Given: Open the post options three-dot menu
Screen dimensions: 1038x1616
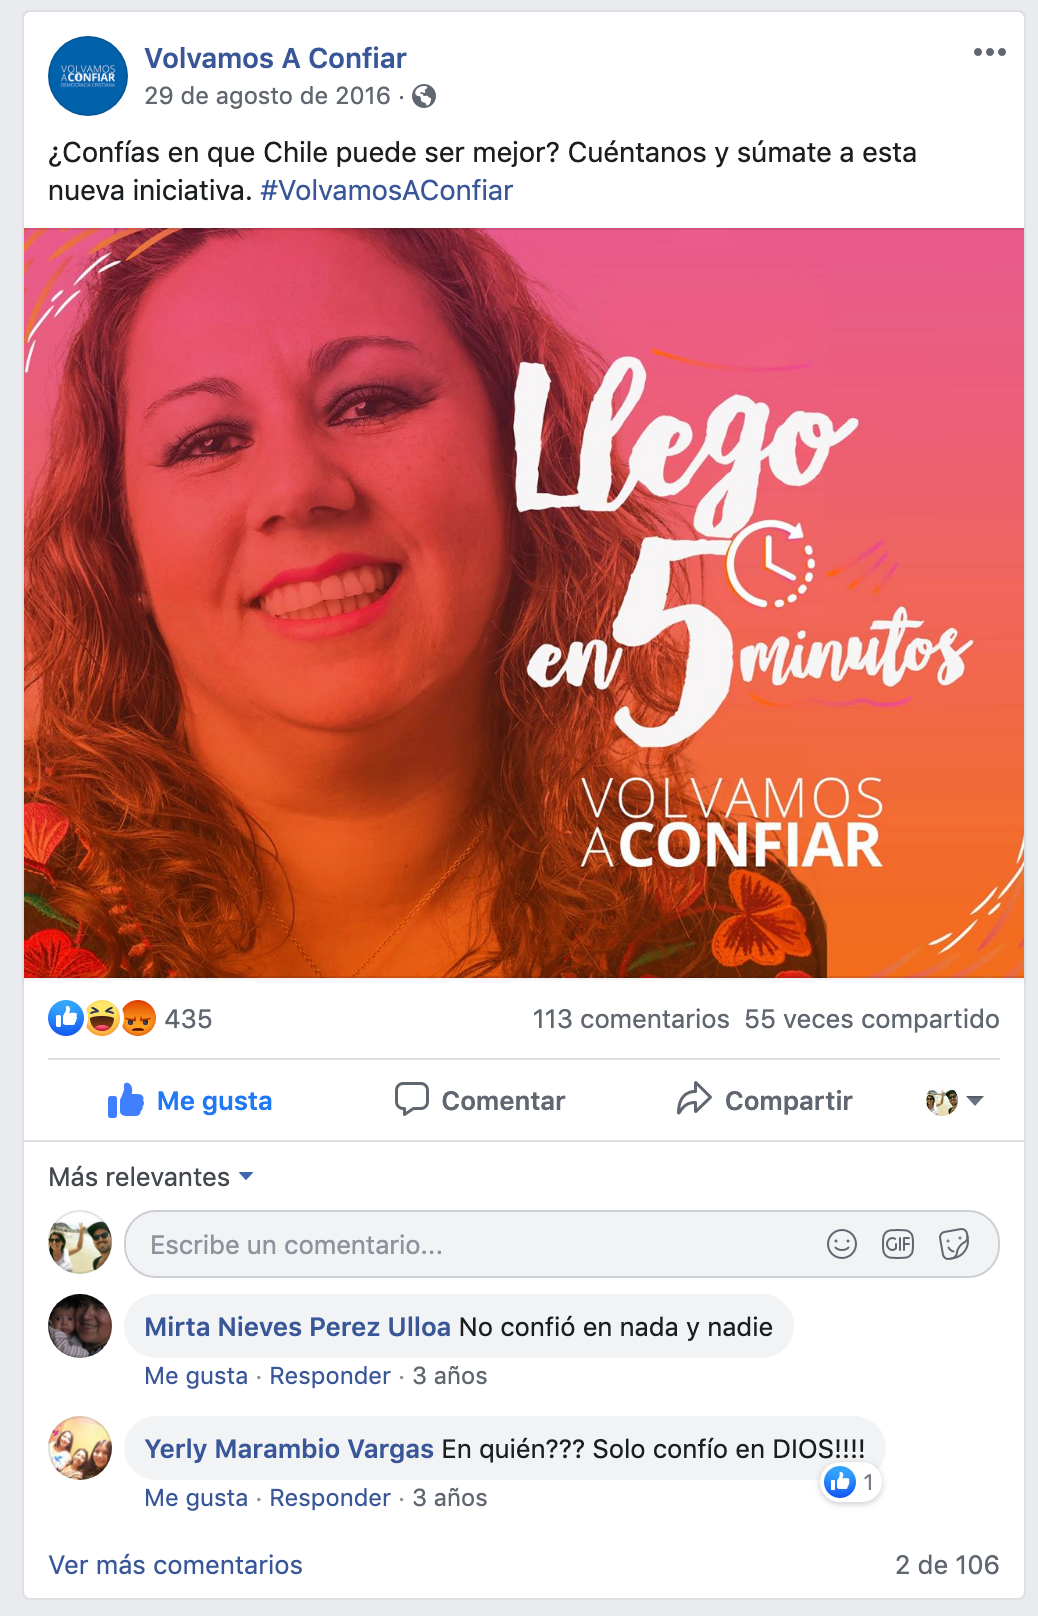Looking at the screenshot, I should [x=989, y=52].
